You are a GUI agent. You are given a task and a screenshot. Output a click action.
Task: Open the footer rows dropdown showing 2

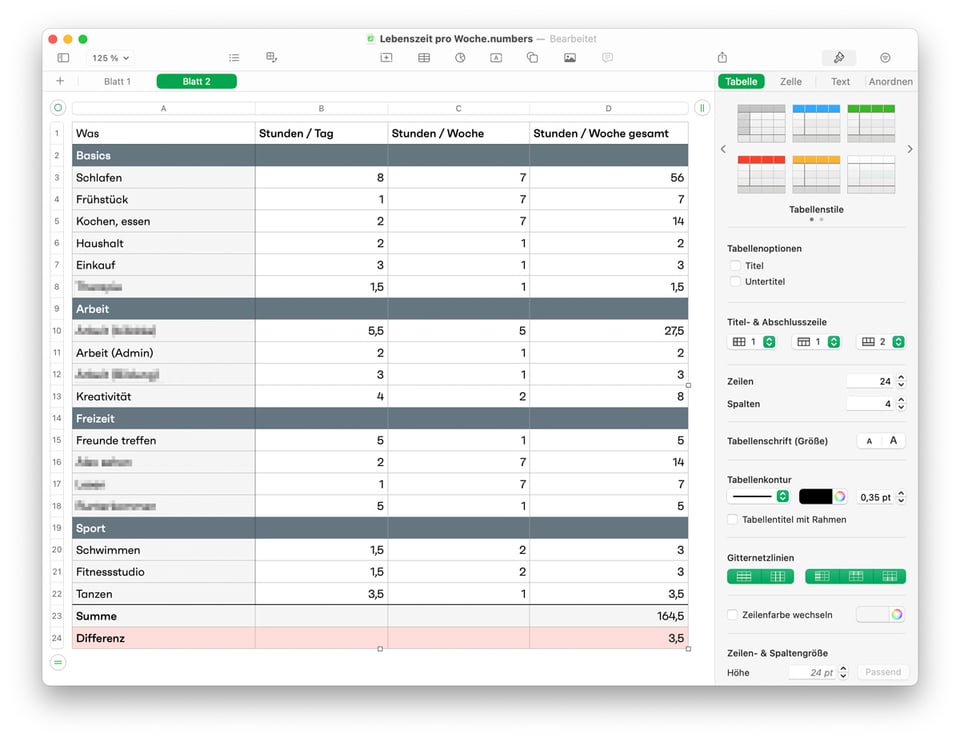click(881, 342)
